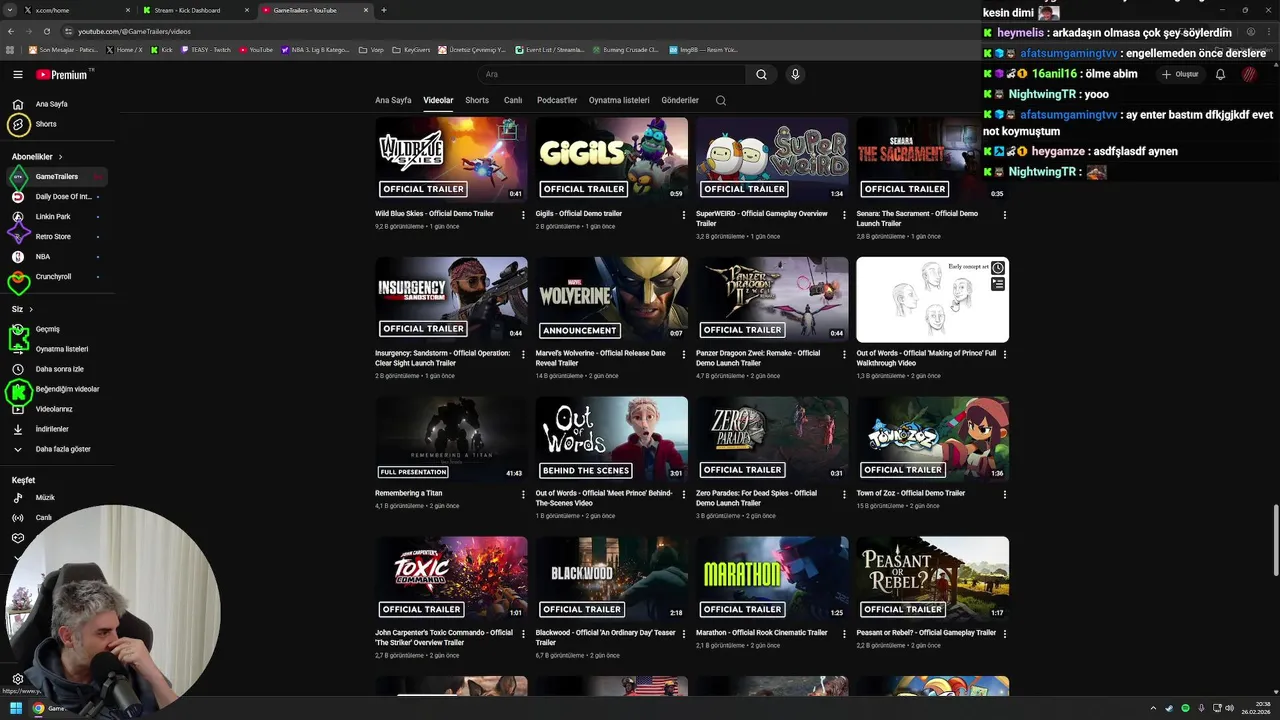The image size is (1280, 720).
Task: Open İndirilenler in sidebar
Action: pos(54,429)
